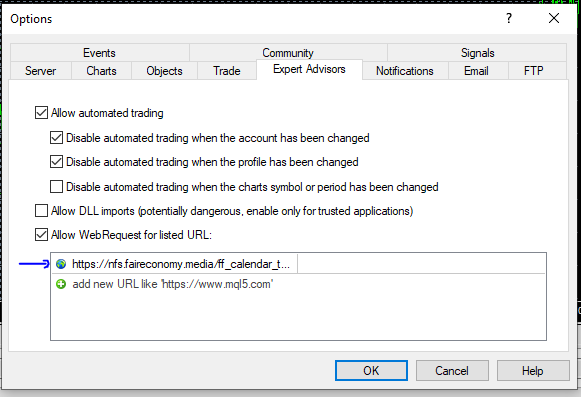Uncheck Allow WebRequest for listed URL

tap(41, 235)
